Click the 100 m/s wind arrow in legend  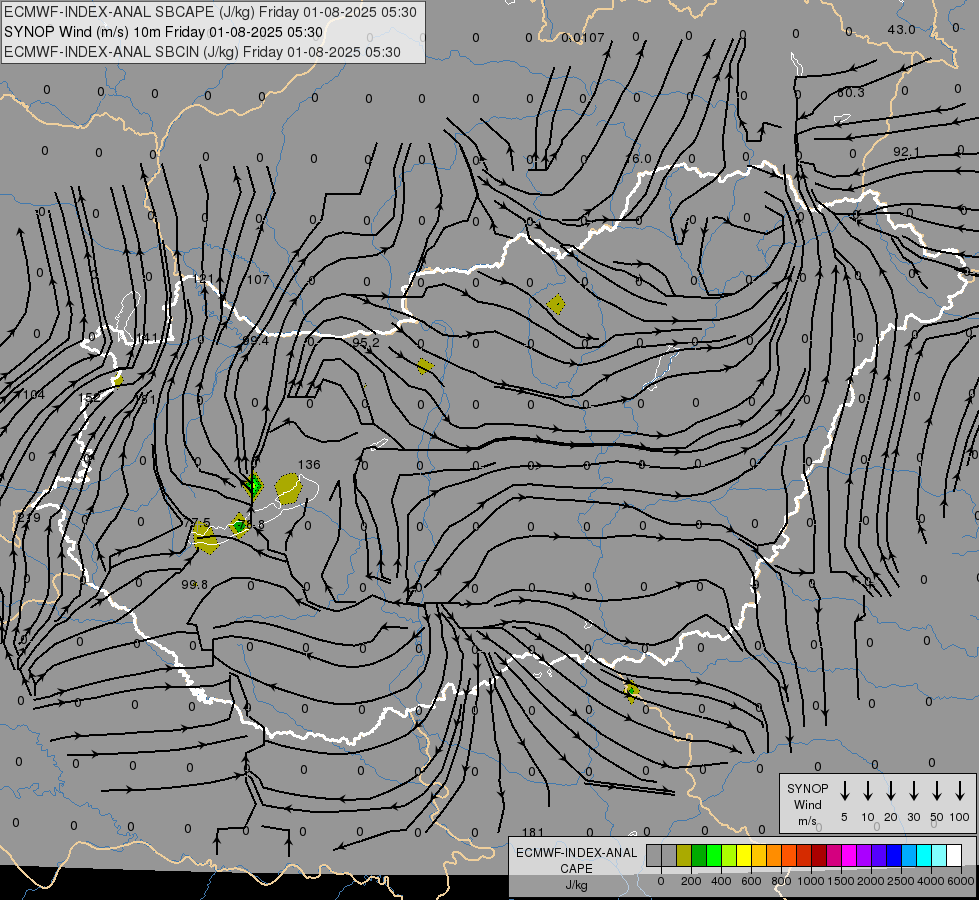coord(960,791)
